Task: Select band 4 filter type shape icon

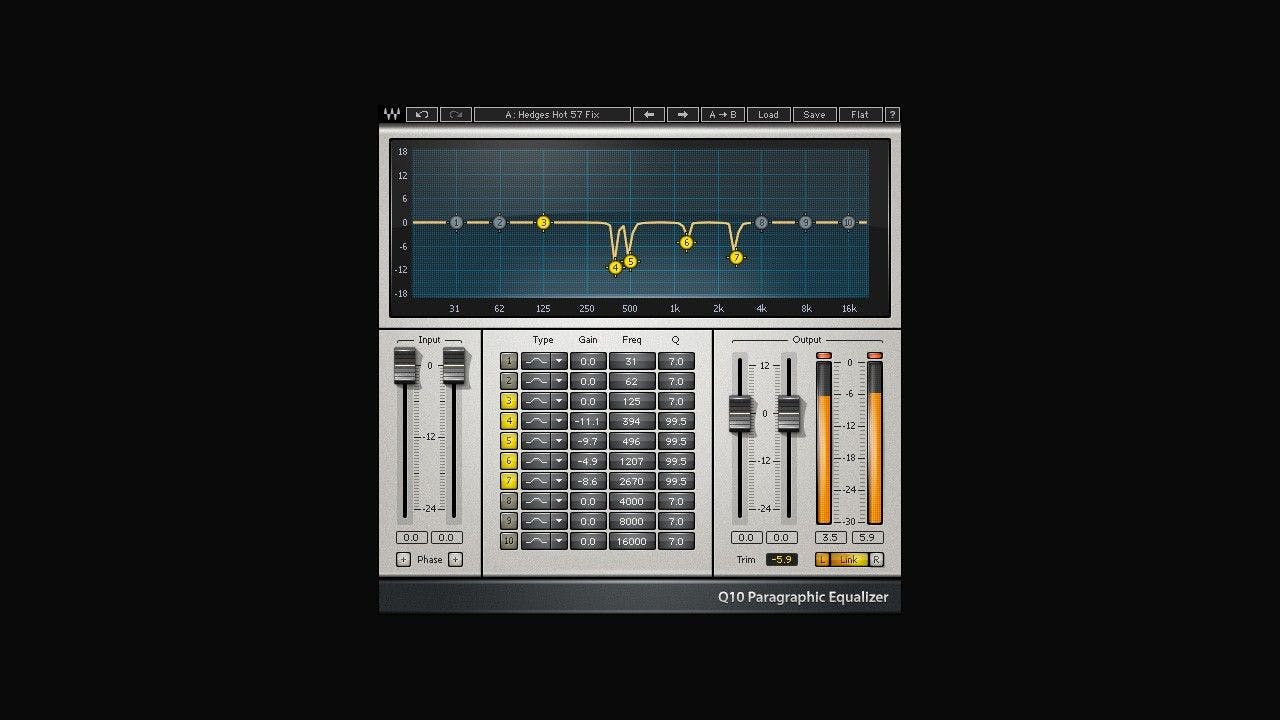Action: coord(536,421)
